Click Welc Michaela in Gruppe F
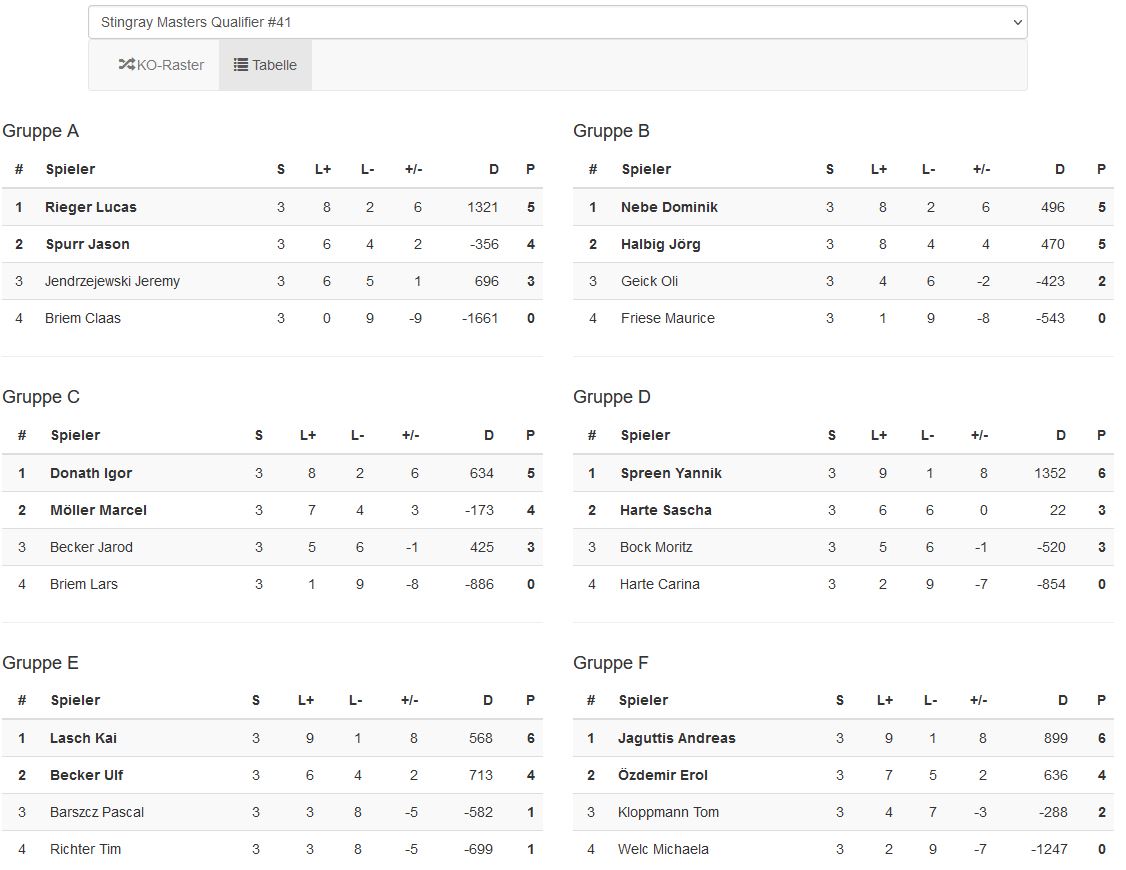The image size is (1126, 870). click(663, 849)
